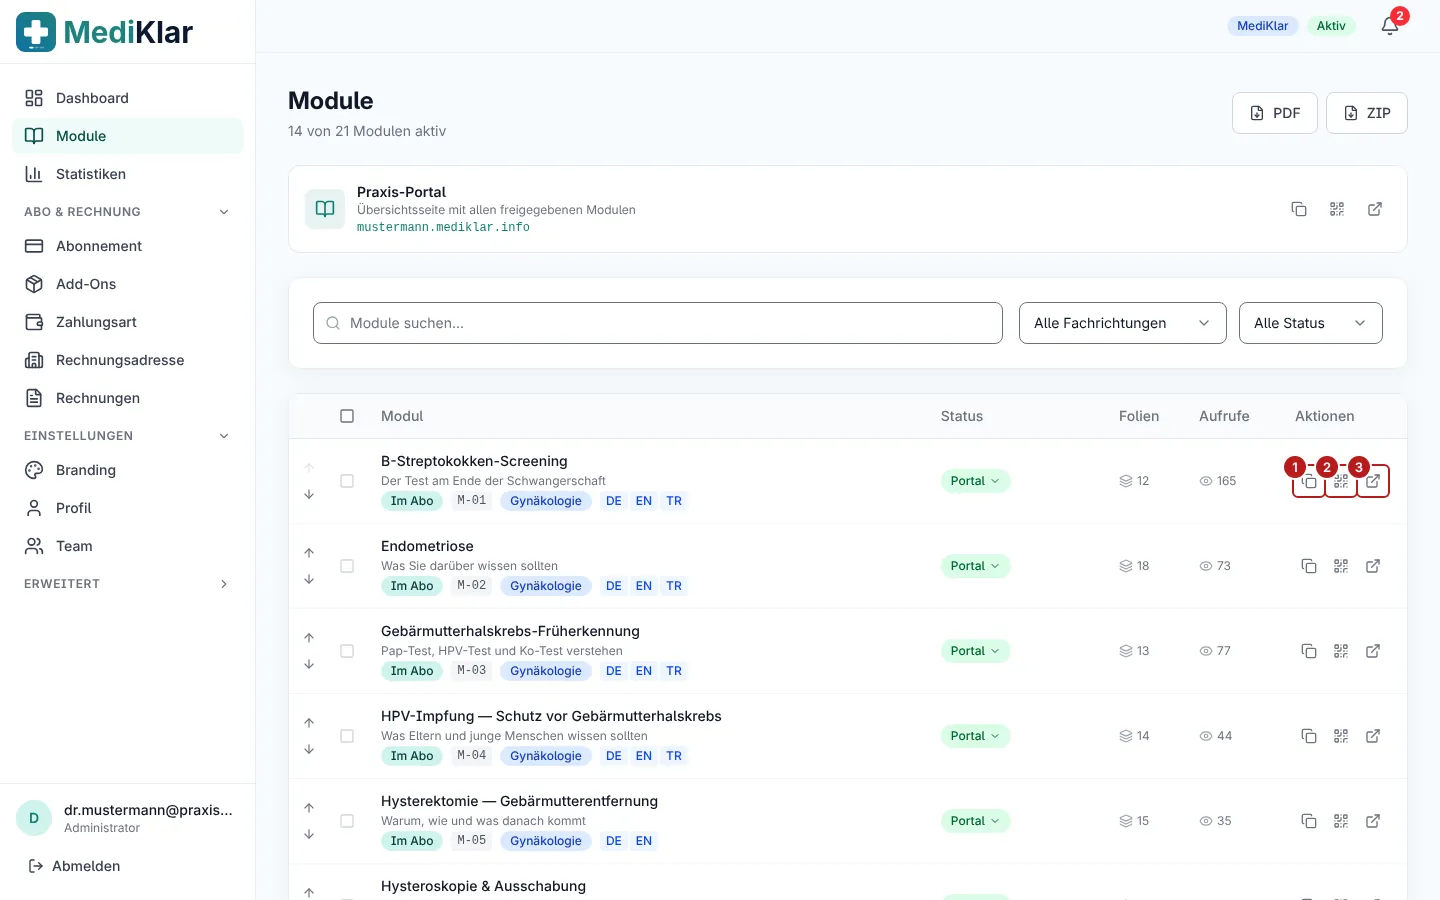This screenshot has height=900, width=1440.
Task: Click the Abmelden logout button
Action: coord(74,866)
